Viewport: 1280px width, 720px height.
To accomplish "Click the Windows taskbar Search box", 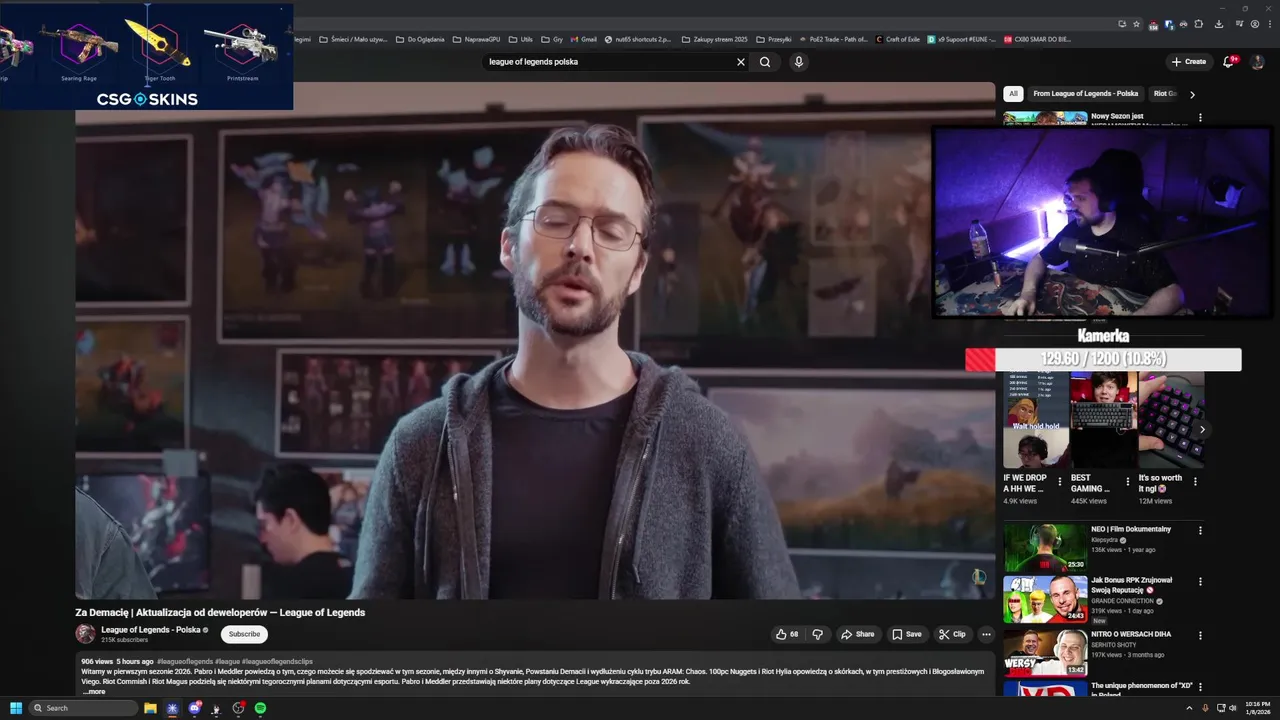I will (83, 708).
